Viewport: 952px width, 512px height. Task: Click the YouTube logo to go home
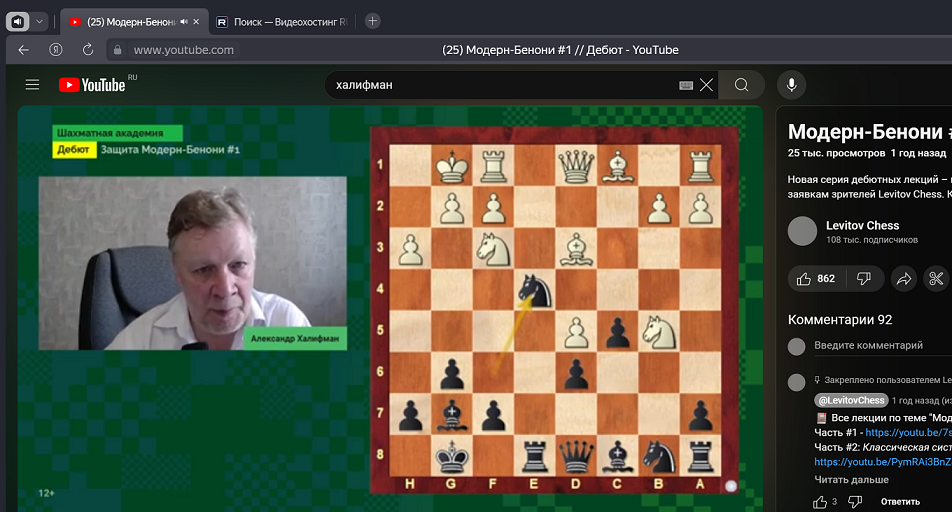click(x=93, y=85)
